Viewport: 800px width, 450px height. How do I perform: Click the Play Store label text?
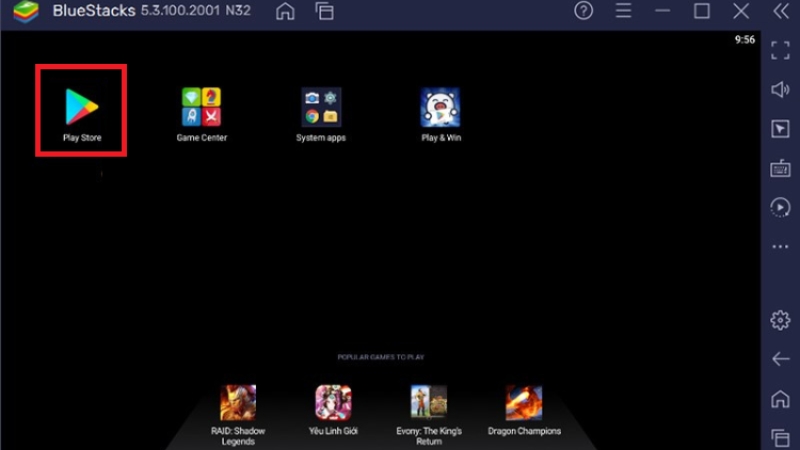point(82,138)
